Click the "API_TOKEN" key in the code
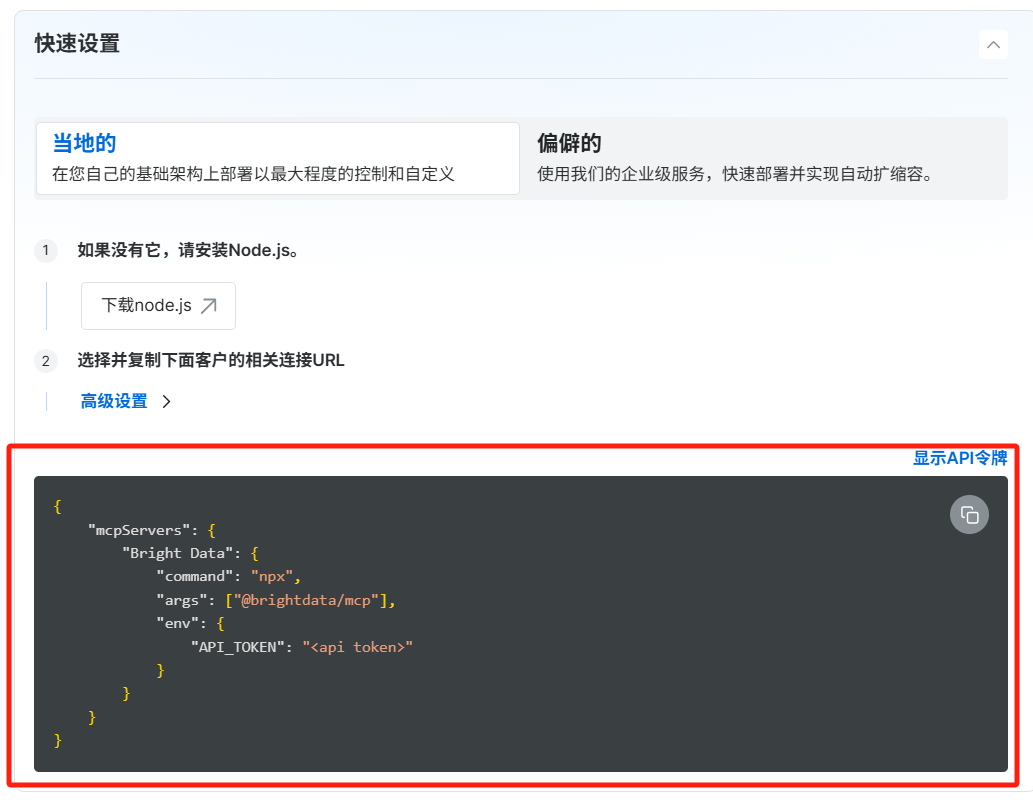 238,647
